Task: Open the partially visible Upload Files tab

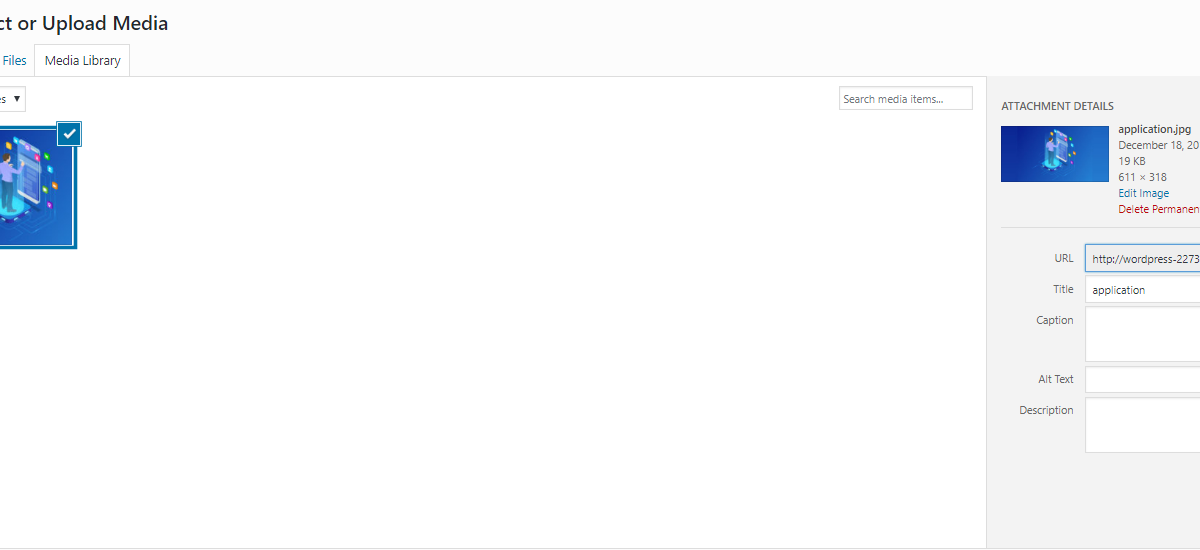Action: 14,60
